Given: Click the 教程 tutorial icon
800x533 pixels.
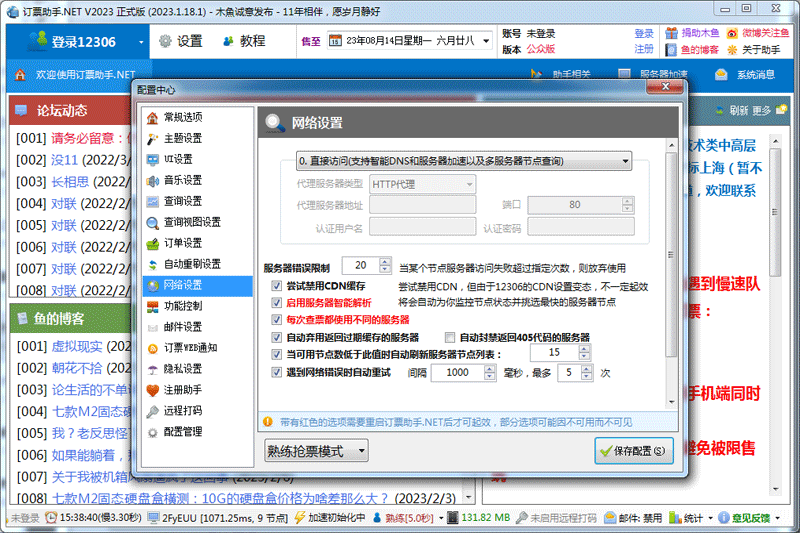Looking at the screenshot, I should [229, 41].
